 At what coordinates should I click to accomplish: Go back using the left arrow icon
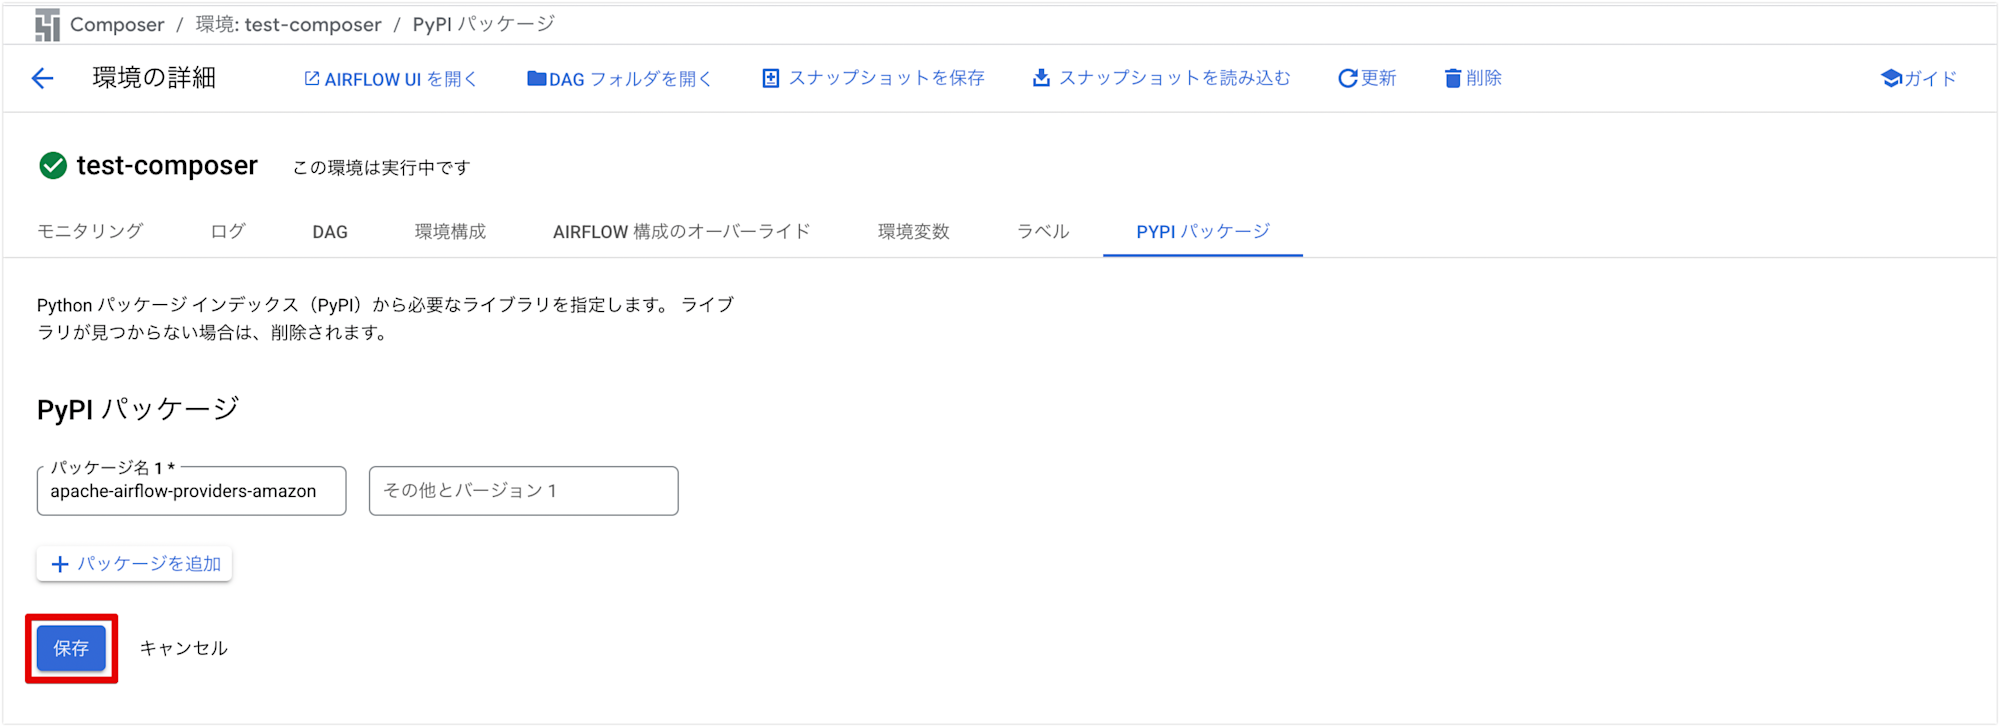[x=42, y=78]
